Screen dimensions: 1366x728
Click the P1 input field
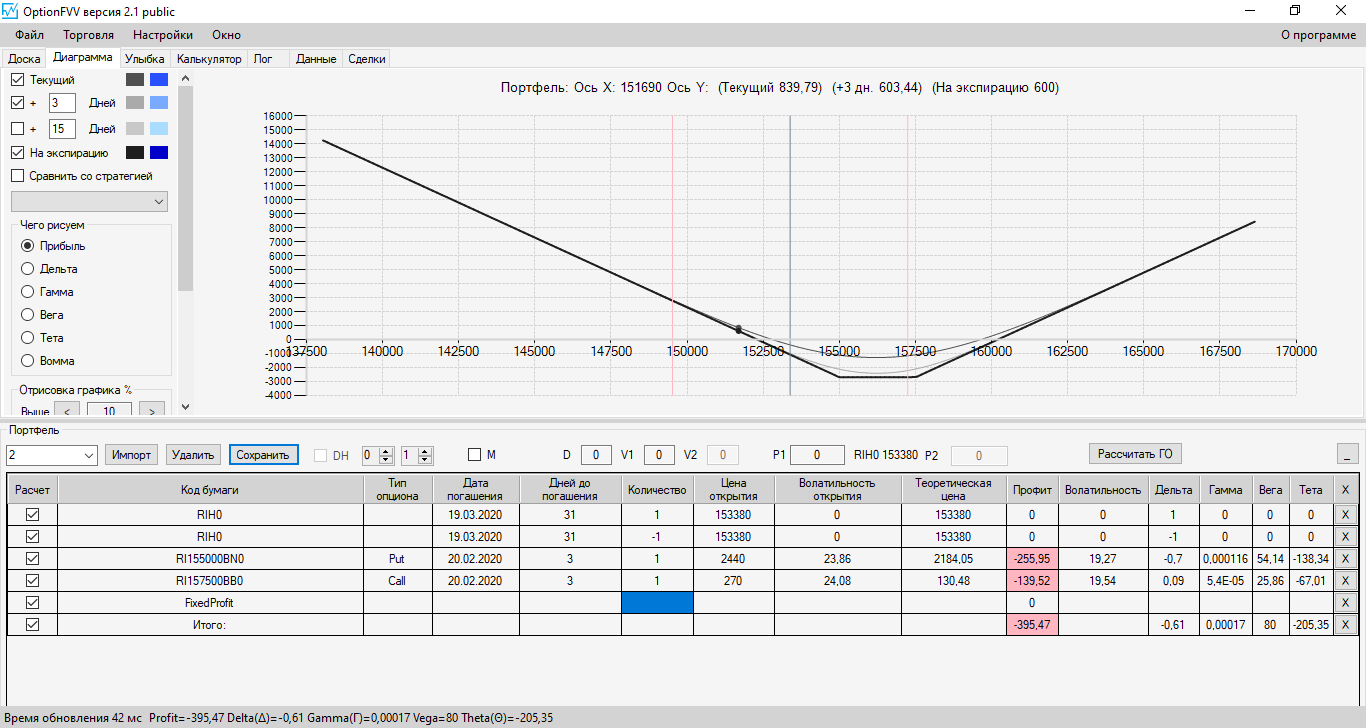(x=817, y=455)
